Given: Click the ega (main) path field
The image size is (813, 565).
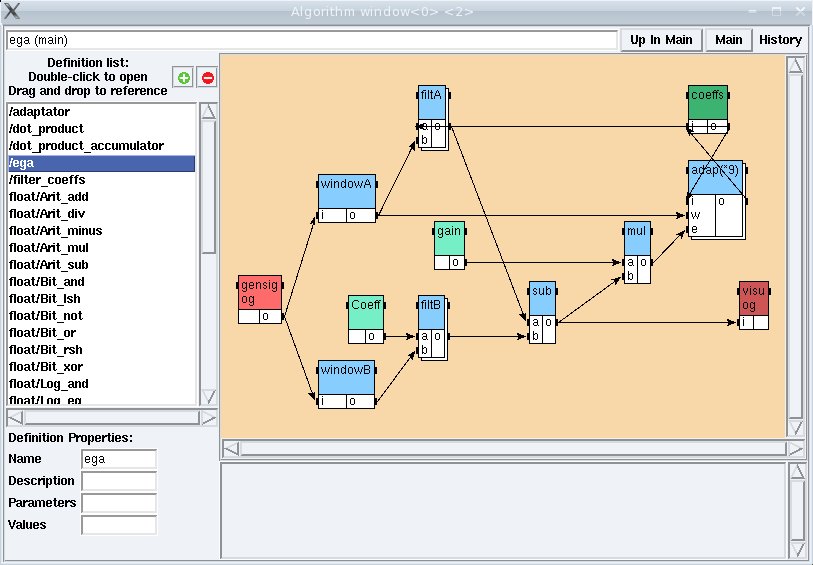Looking at the screenshot, I should [x=312, y=40].
